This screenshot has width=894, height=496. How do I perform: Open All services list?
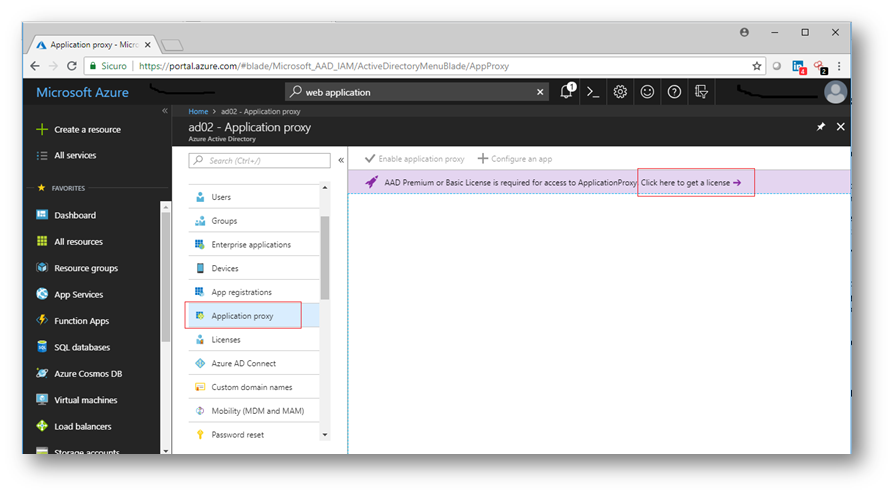(67, 155)
